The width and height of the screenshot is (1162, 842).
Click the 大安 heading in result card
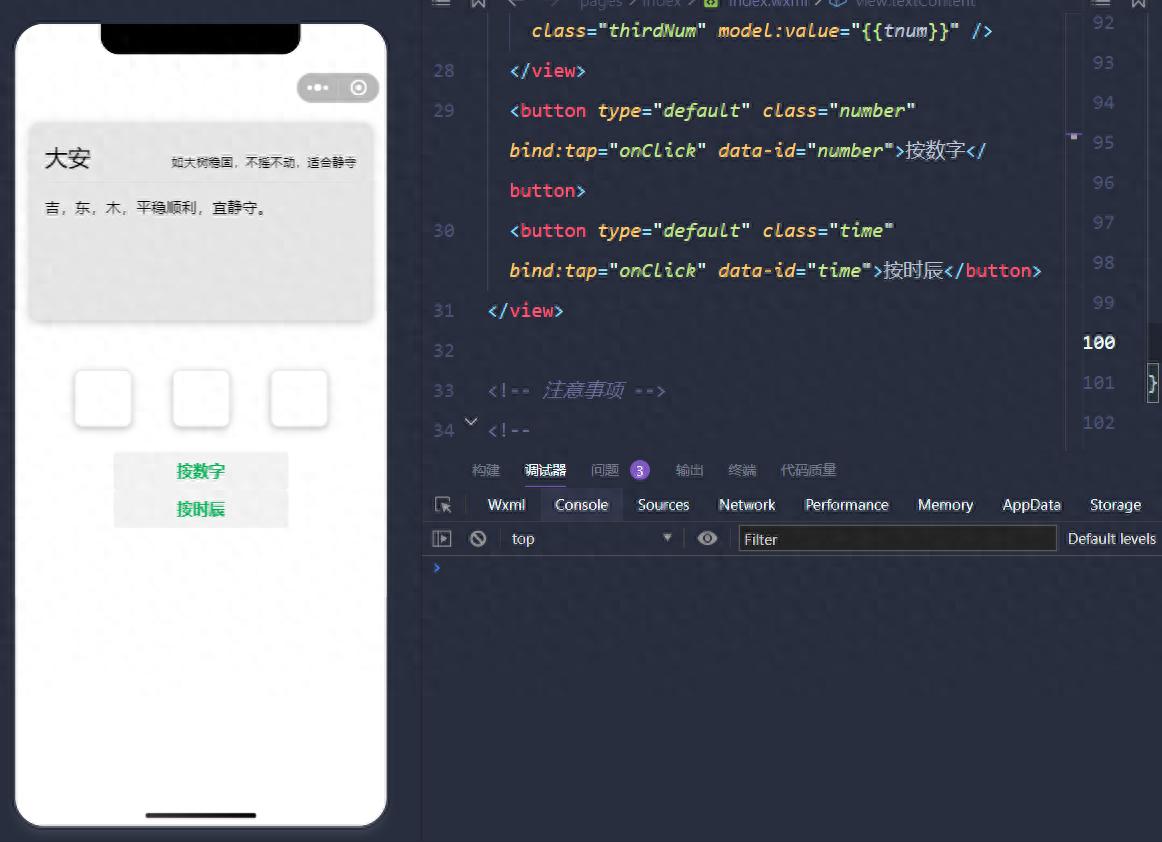pos(67,158)
